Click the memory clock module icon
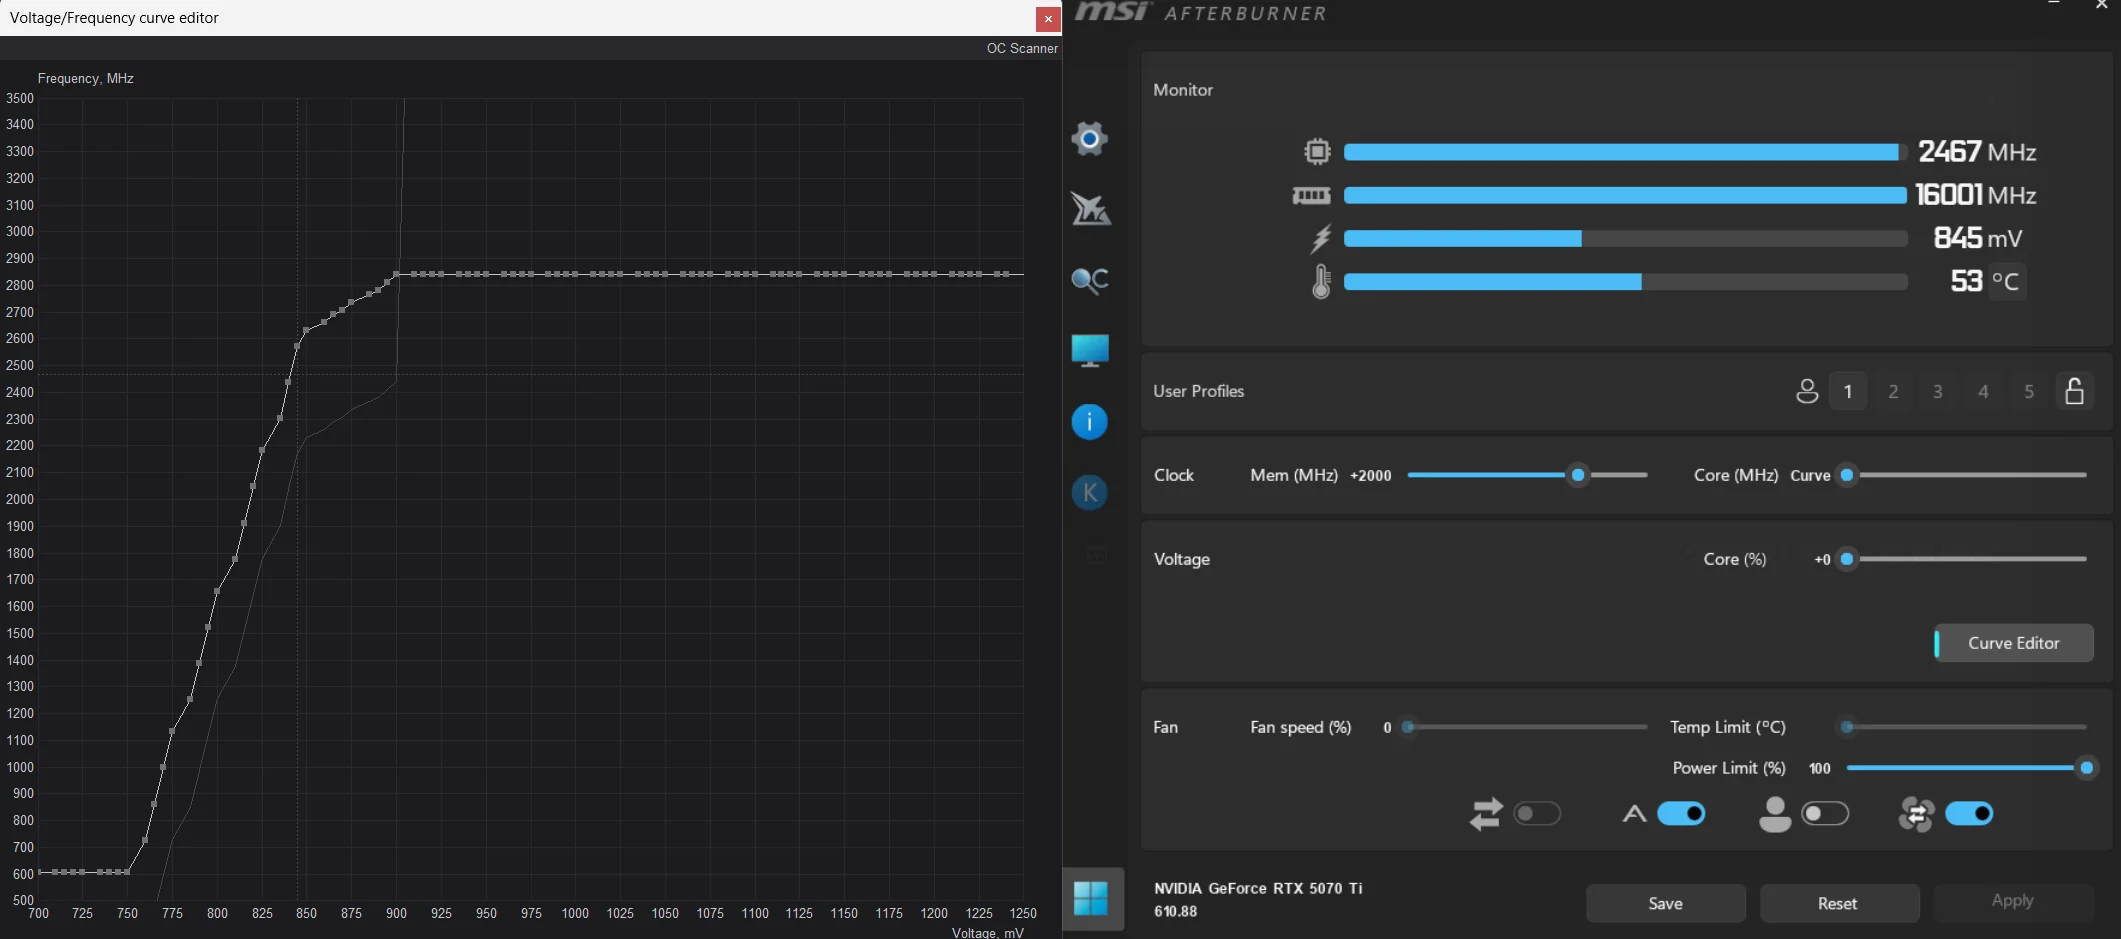 [x=1311, y=195]
